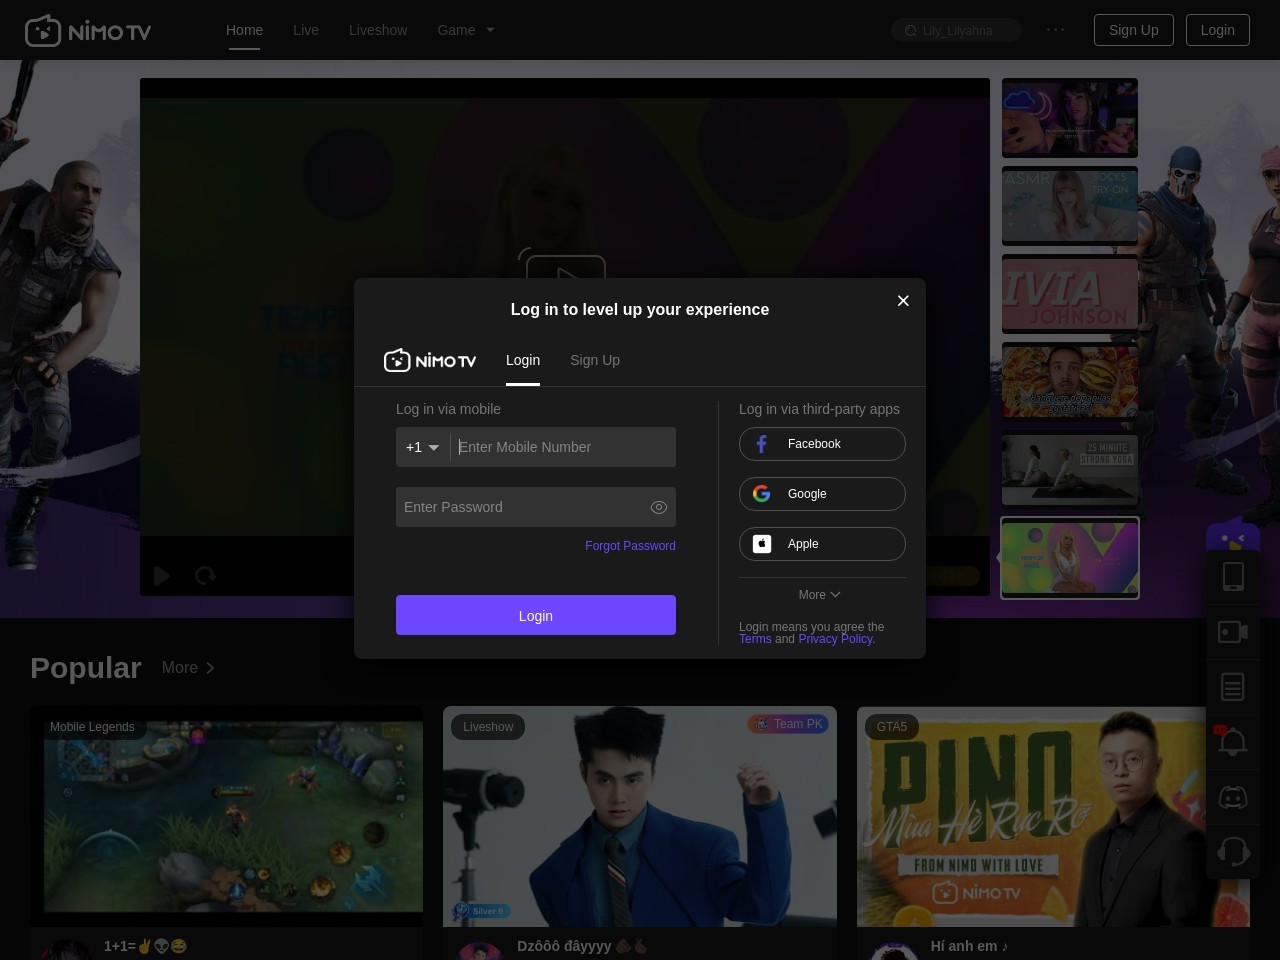Click the Google logo icon
This screenshot has height=960, width=1280.
(762, 494)
